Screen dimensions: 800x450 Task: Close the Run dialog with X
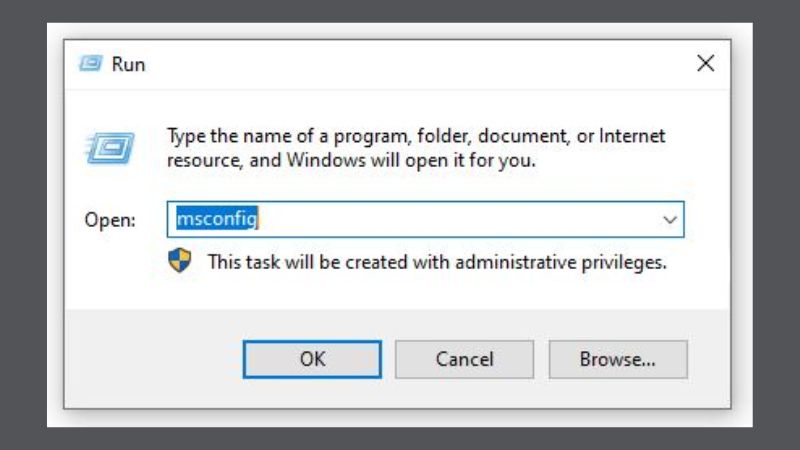pos(705,63)
